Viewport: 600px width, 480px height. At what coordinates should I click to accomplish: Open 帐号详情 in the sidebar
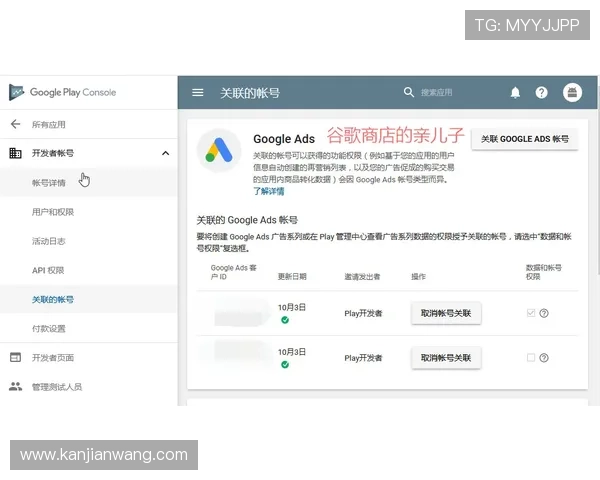[x=49, y=183]
